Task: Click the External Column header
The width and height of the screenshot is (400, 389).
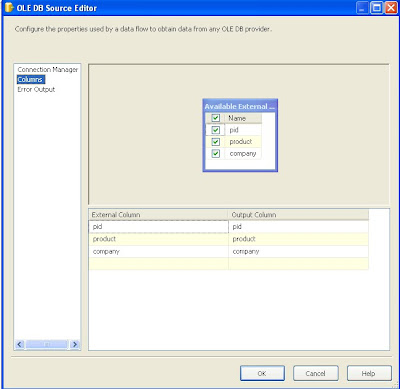Action: click(159, 215)
